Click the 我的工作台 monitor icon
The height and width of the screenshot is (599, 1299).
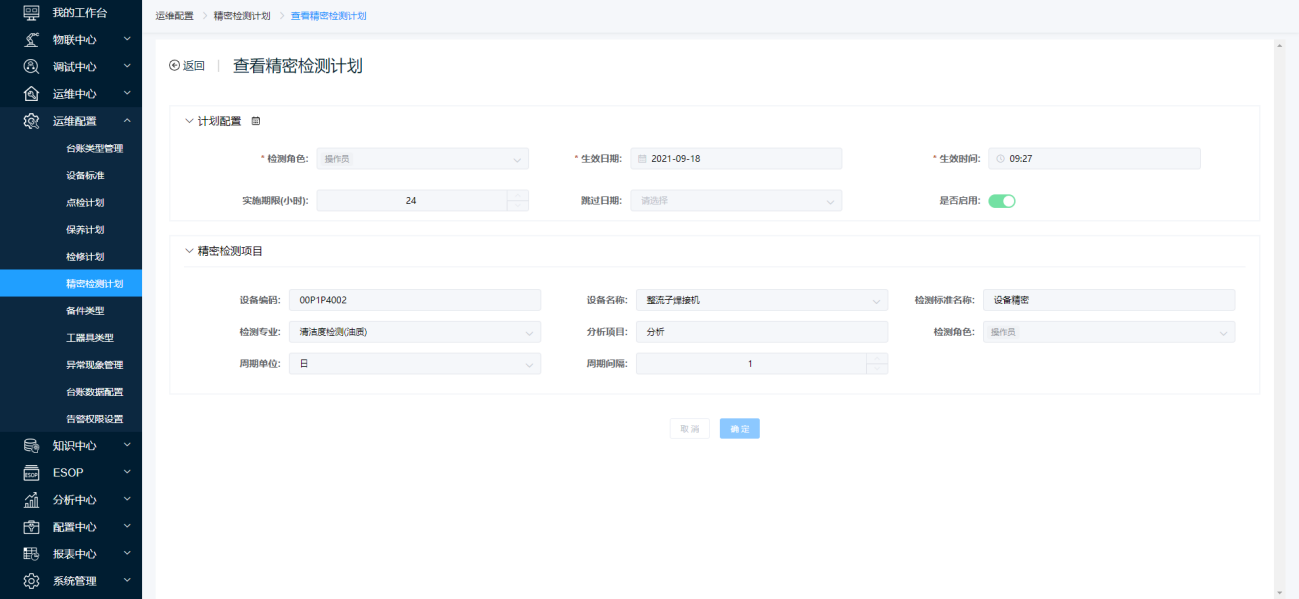tap(31, 12)
